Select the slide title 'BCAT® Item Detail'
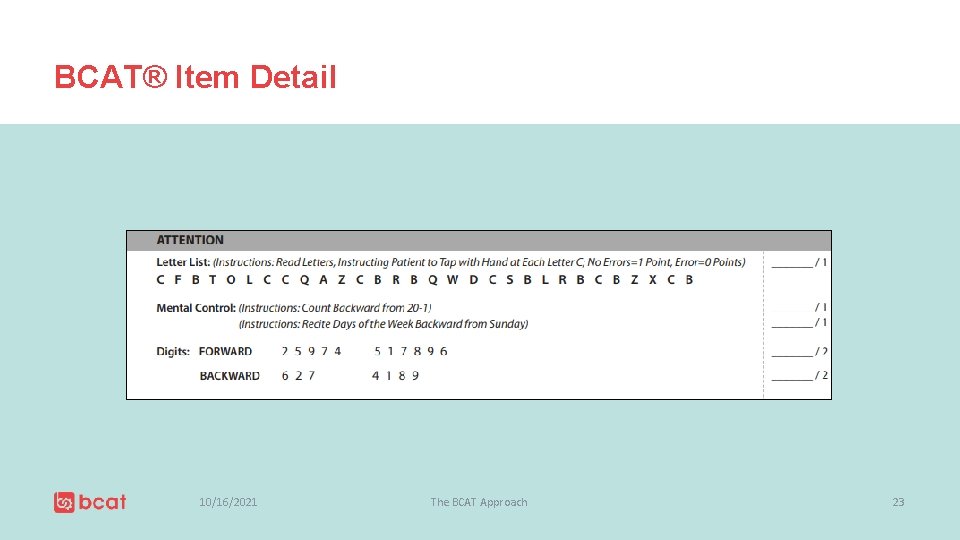 [x=195, y=77]
